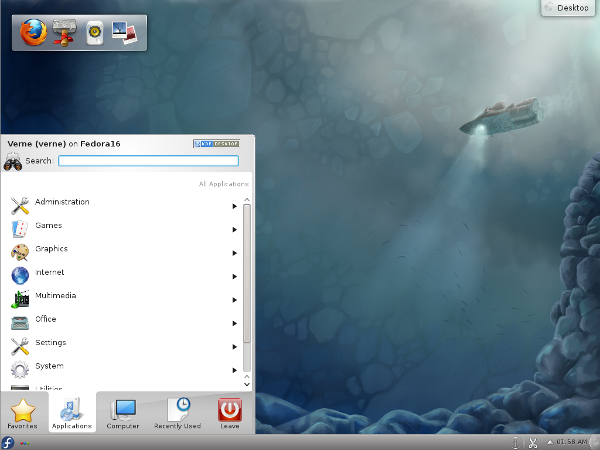Click the KDE Desktop badge
Screen dimensions: 600x450
tap(216, 143)
